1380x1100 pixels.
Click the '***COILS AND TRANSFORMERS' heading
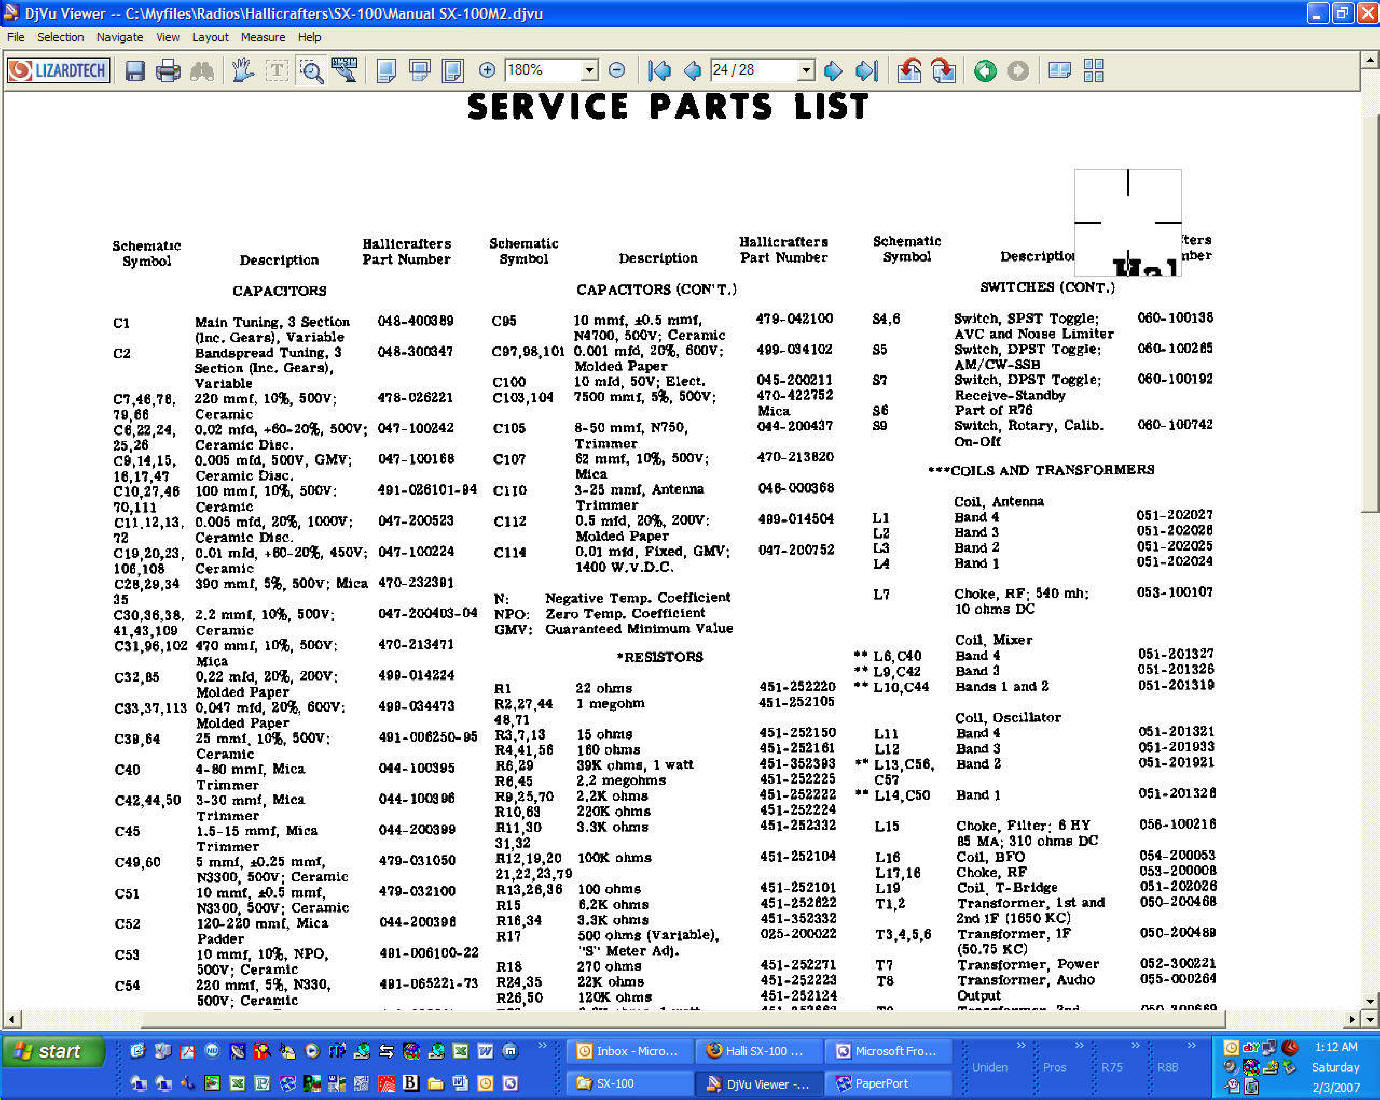(1041, 470)
